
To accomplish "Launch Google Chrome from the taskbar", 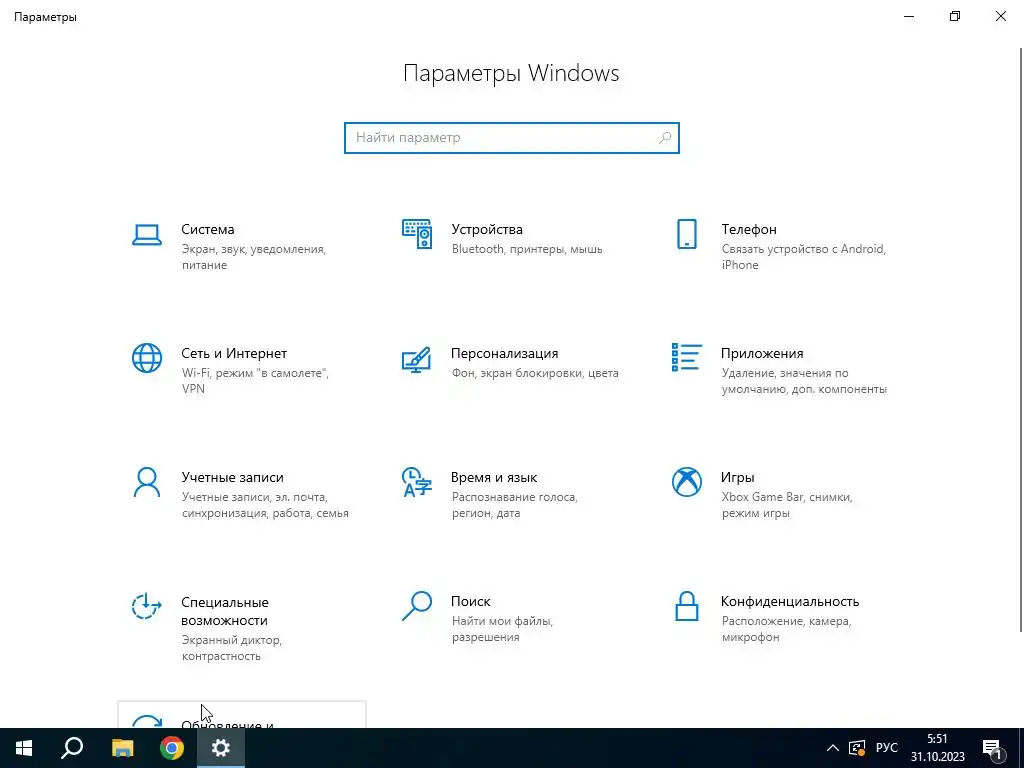I will [x=172, y=748].
